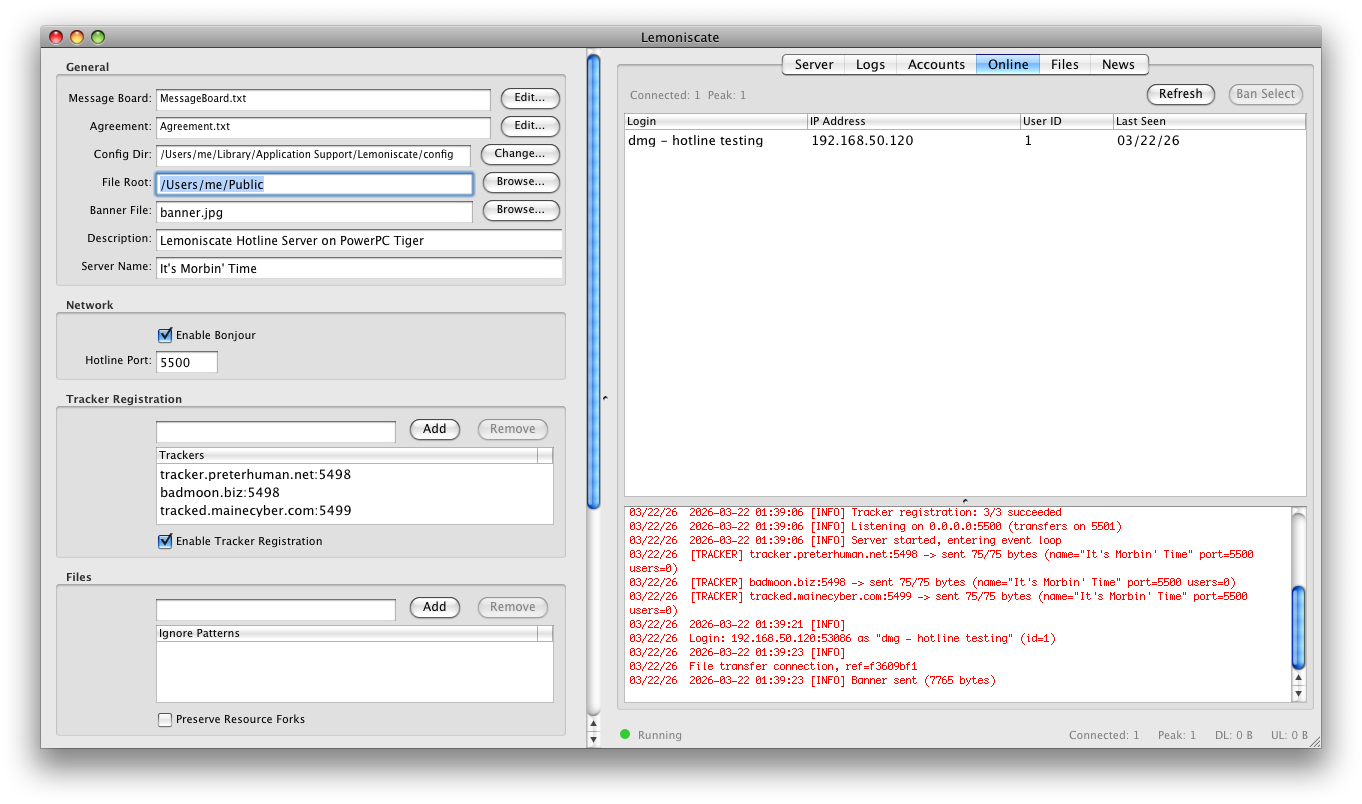Click the log pane scrollbar thumb
This screenshot has width=1362, height=804.
1298,627
